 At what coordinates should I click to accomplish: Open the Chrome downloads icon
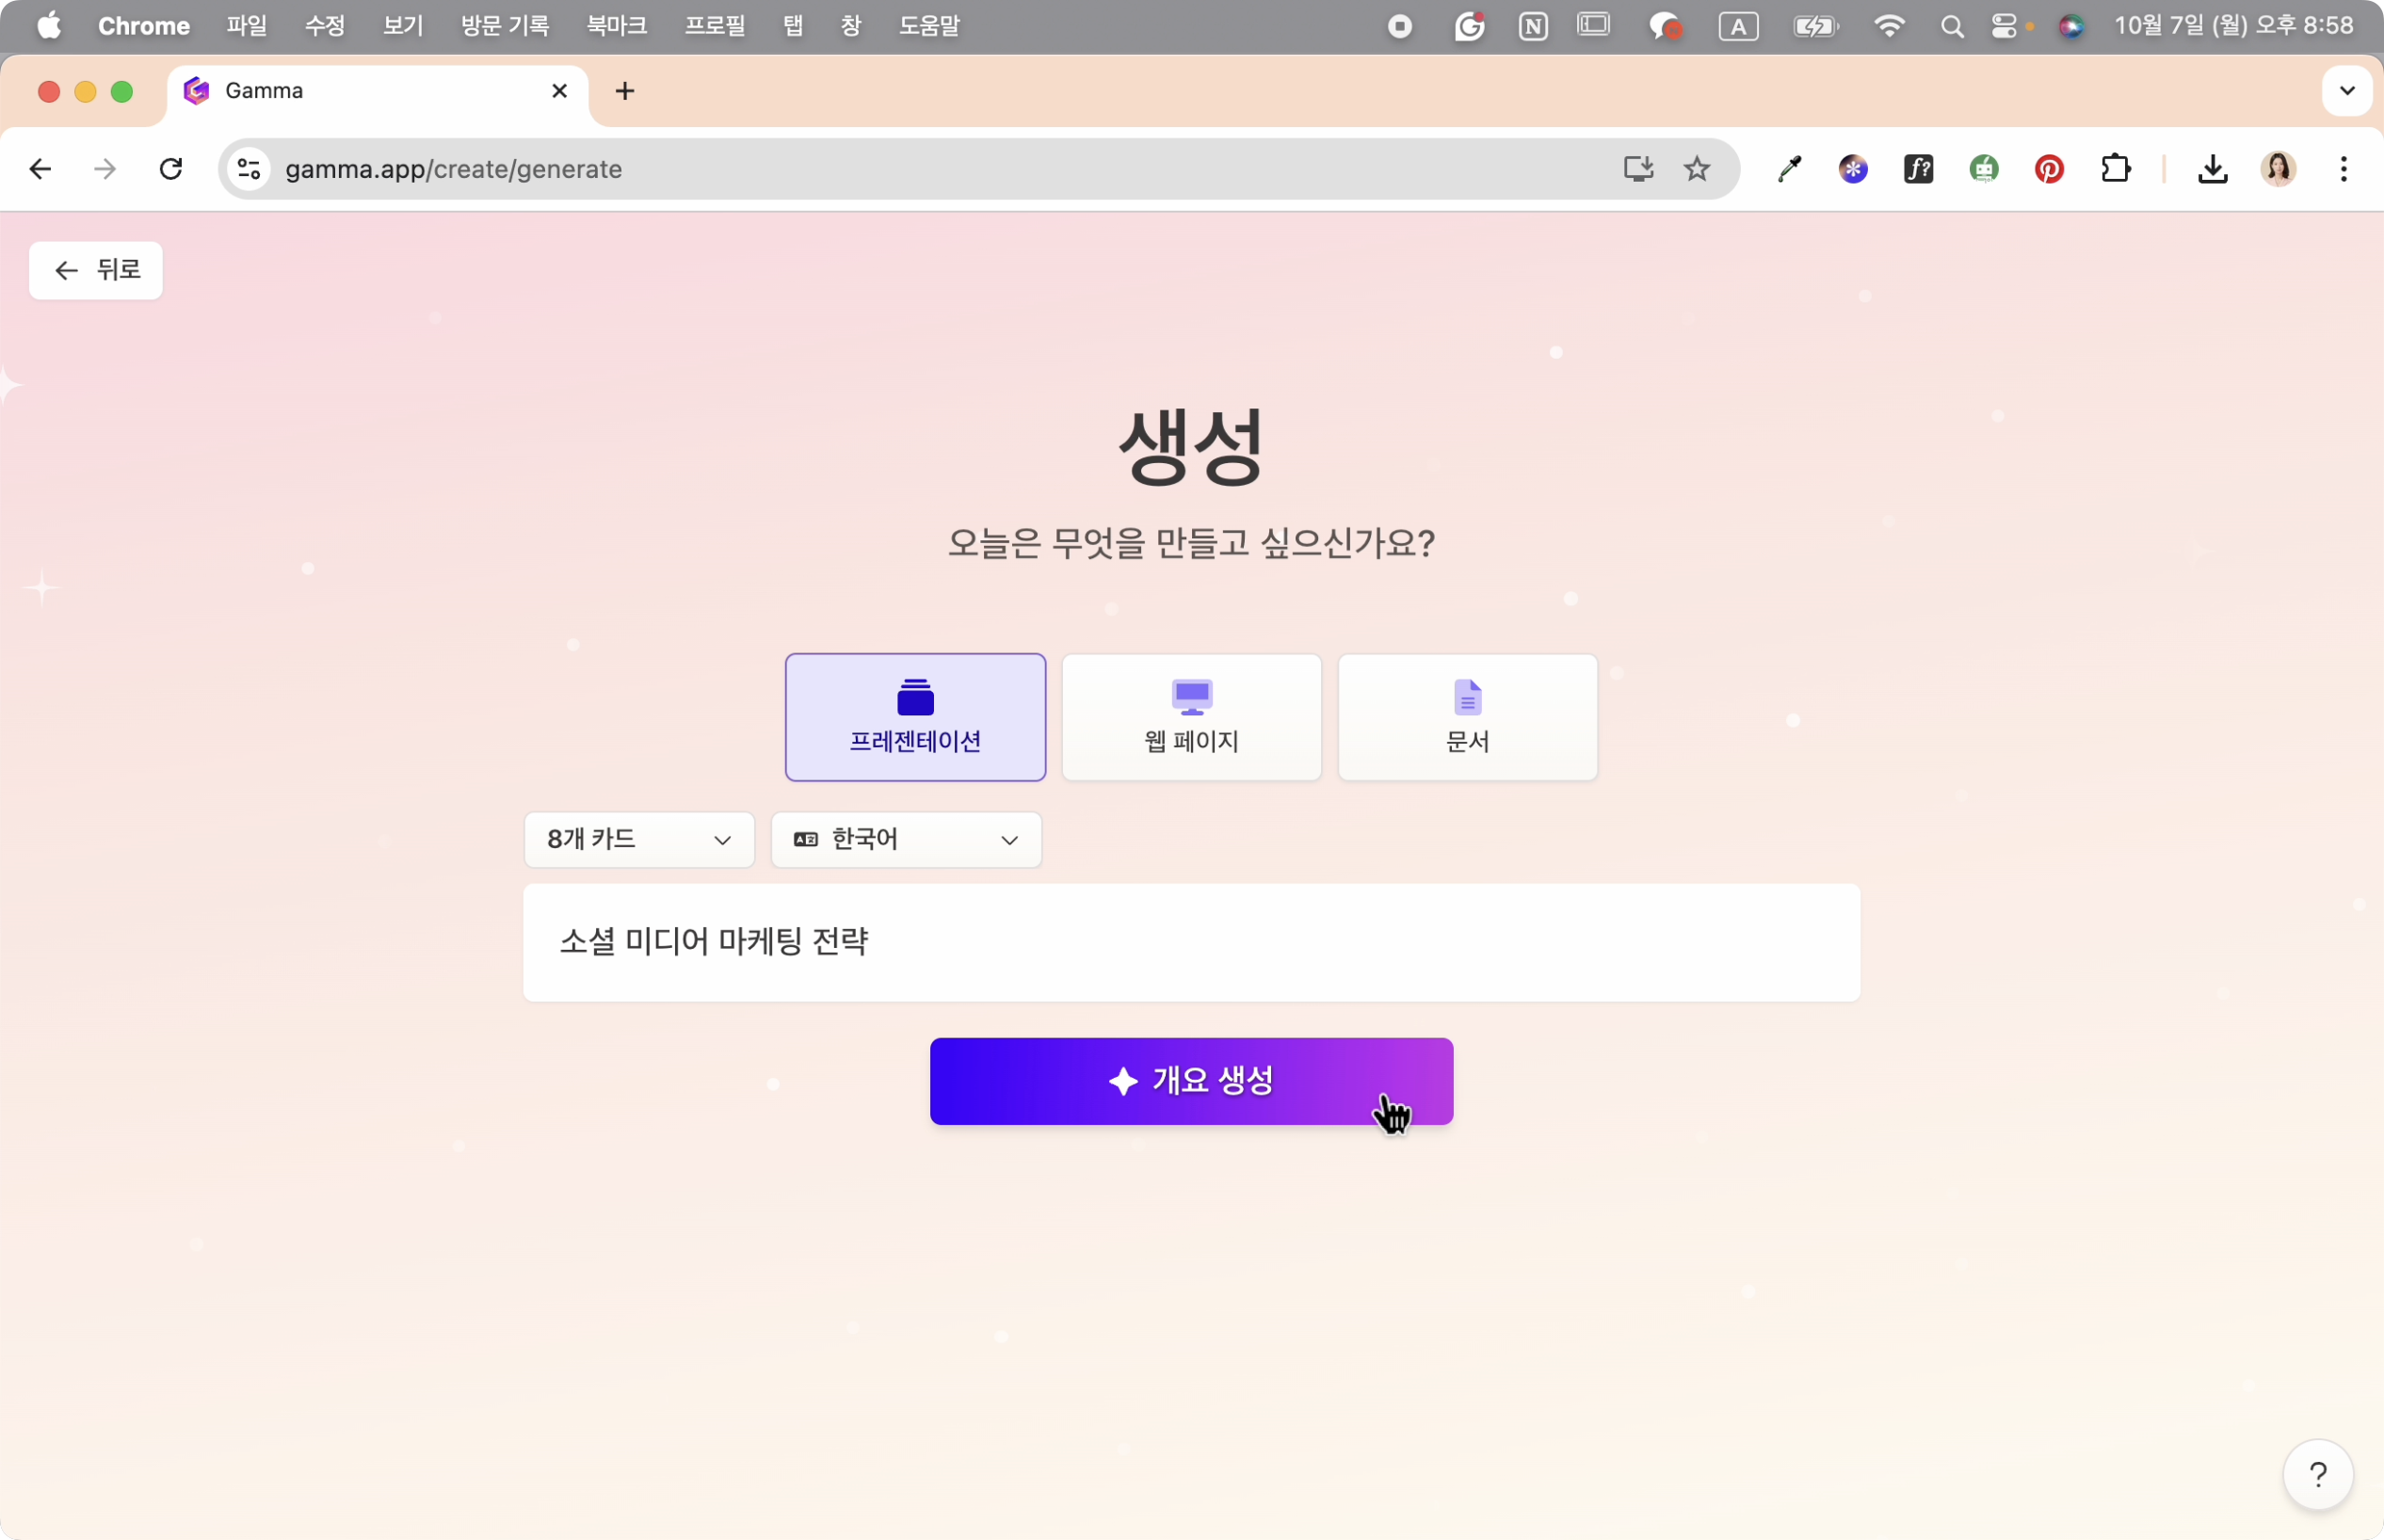2212,169
